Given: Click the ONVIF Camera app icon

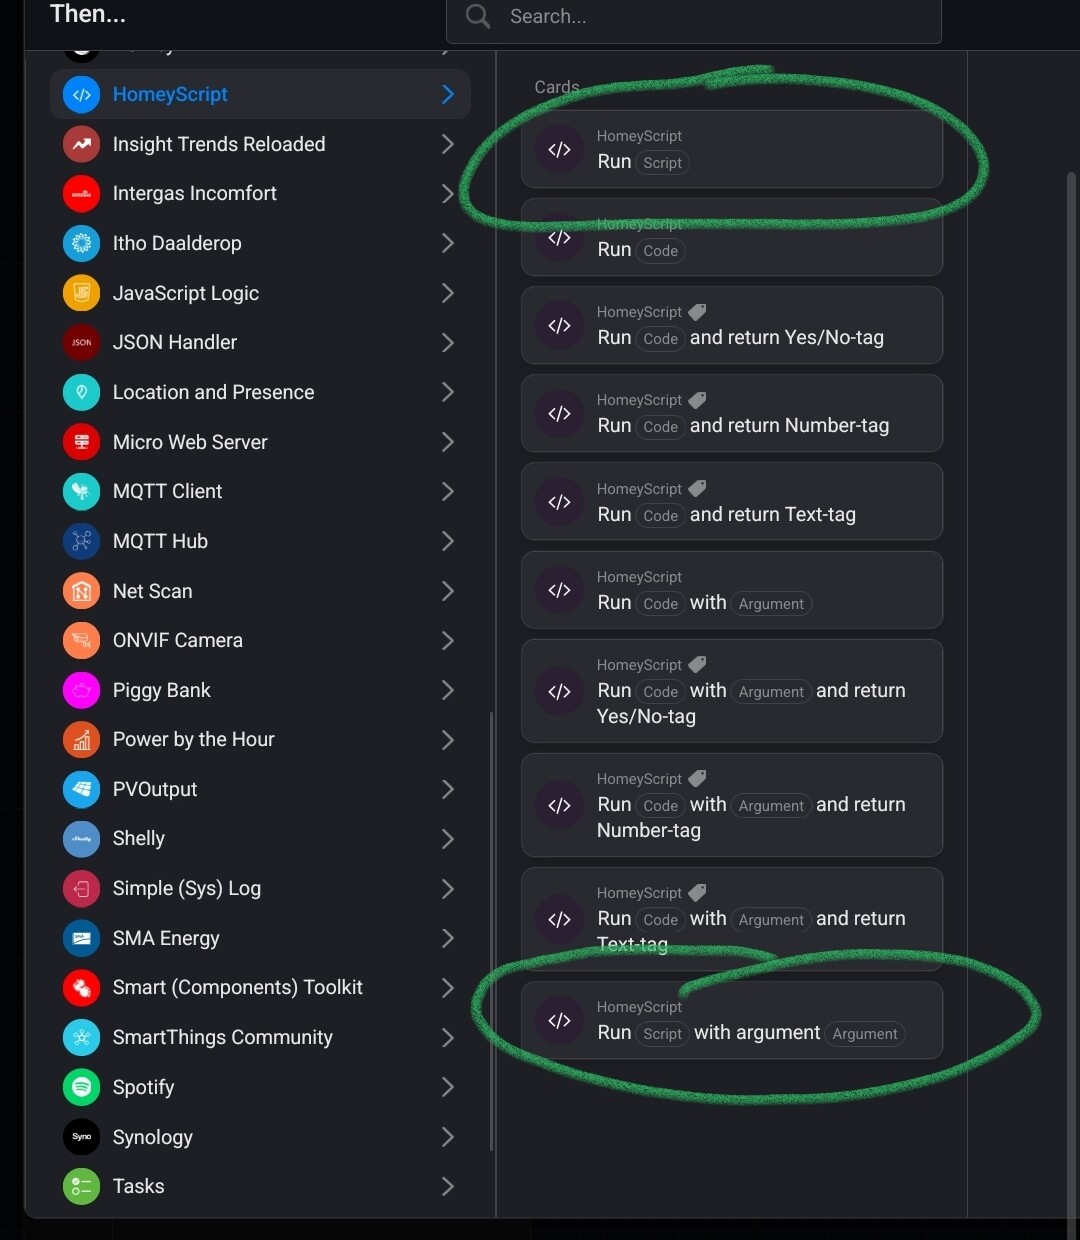Looking at the screenshot, I should [81, 640].
